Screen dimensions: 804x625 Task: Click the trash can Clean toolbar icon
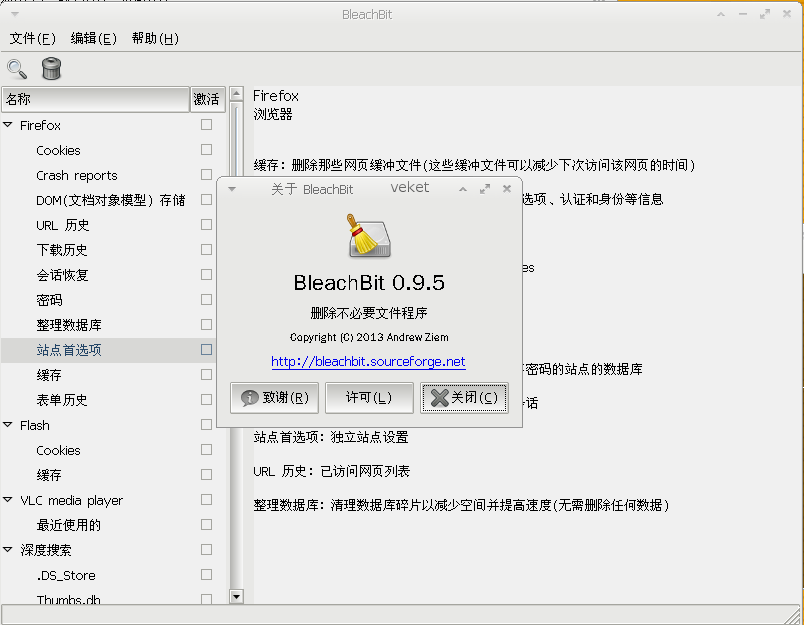coord(51,69)
